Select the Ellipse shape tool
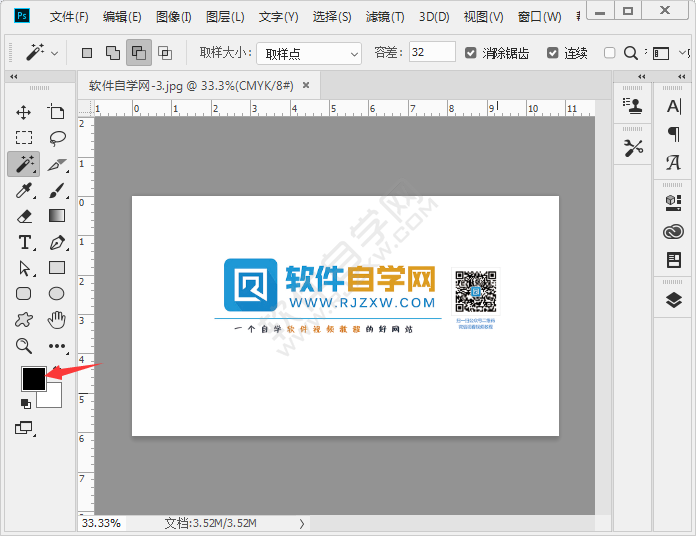This screenshot has width=696, height=536. pyautogui.click(x=56, y=294)
